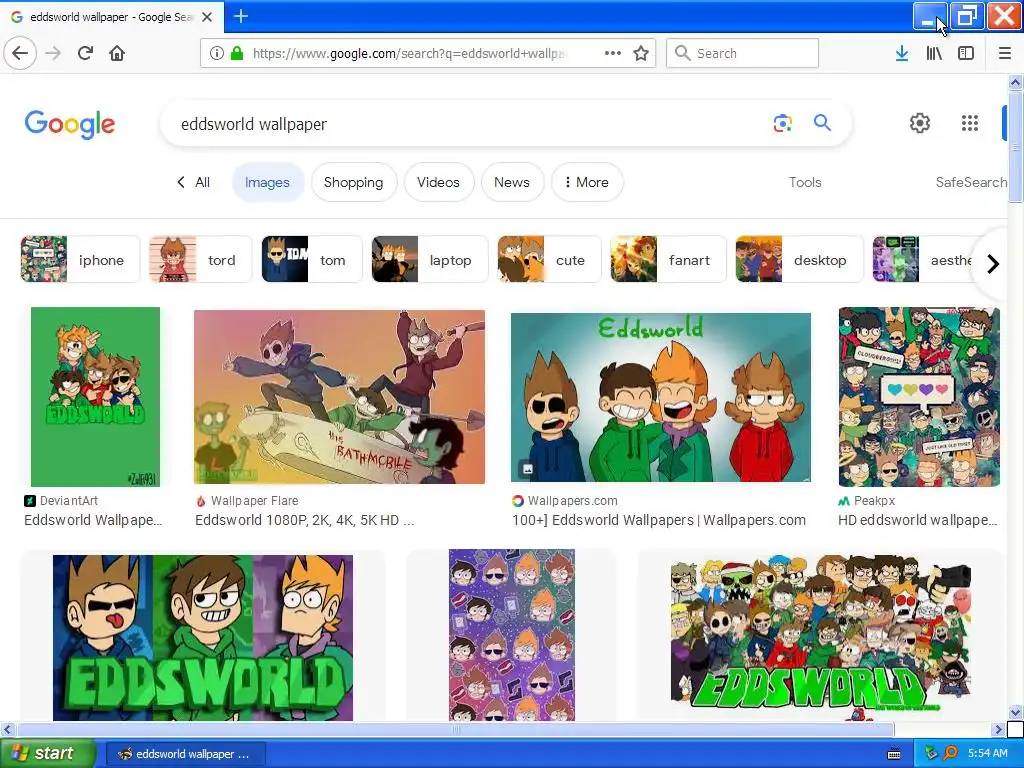This screenshot has height=768, width=1024.
Task: Open a new tab with plus button
Action: 240,16
